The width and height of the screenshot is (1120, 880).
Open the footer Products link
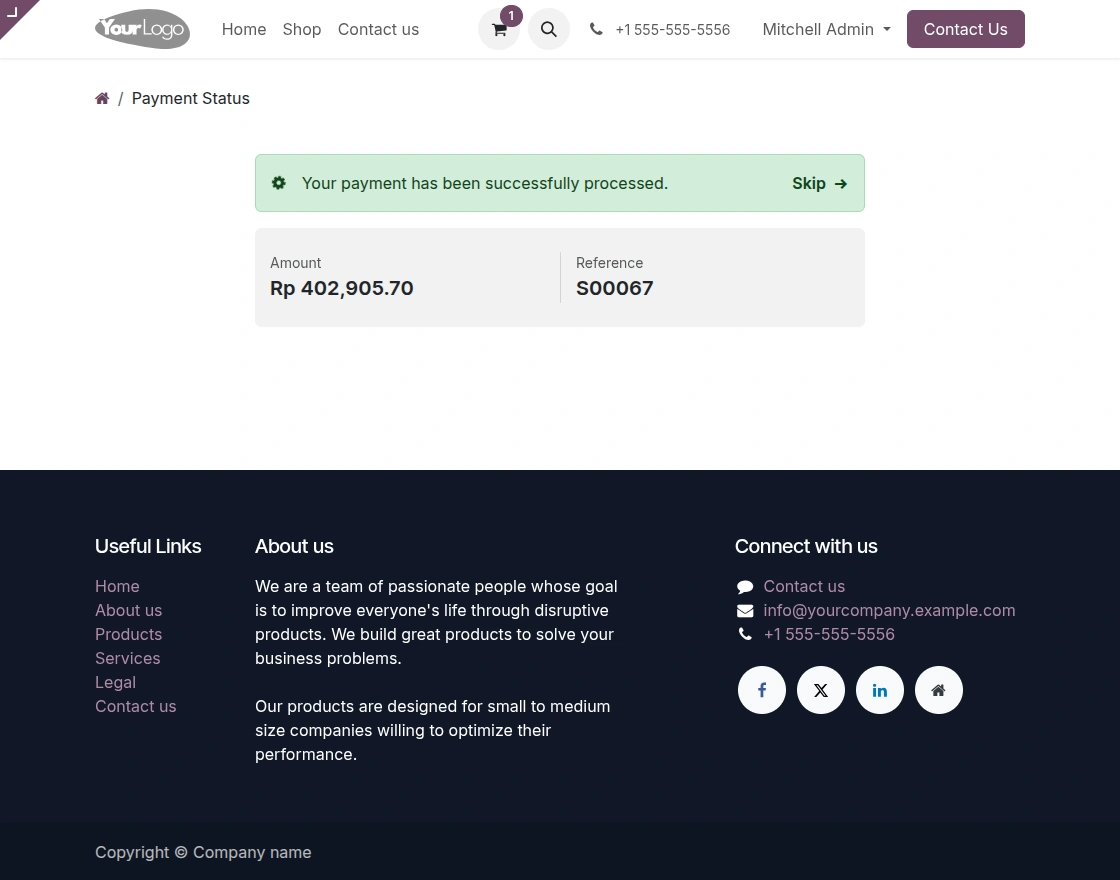[128, 634]
